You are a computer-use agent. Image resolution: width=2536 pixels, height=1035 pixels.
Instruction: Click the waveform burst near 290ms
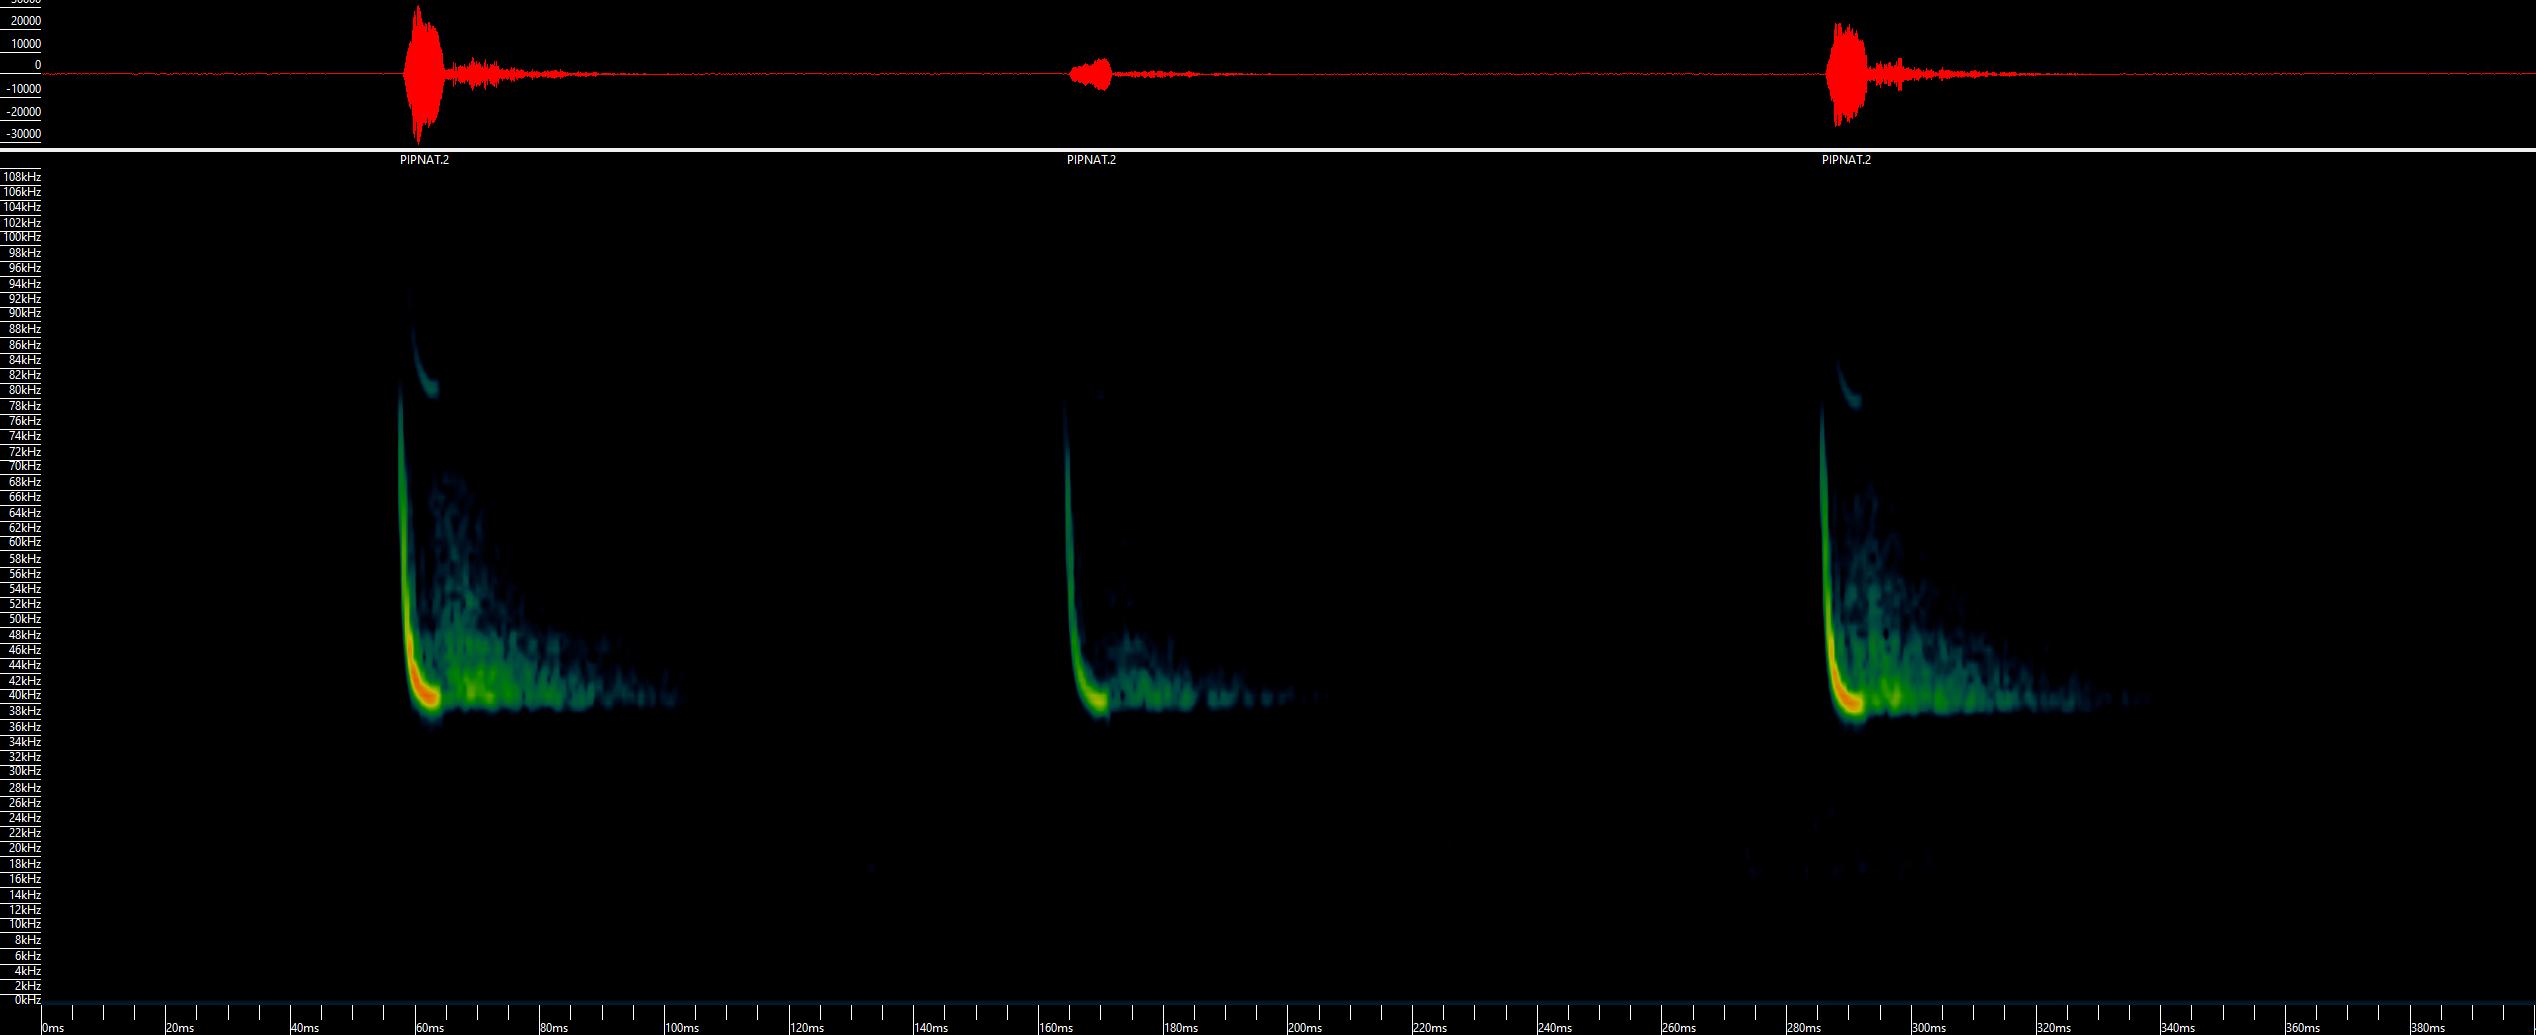point(1845,74)
